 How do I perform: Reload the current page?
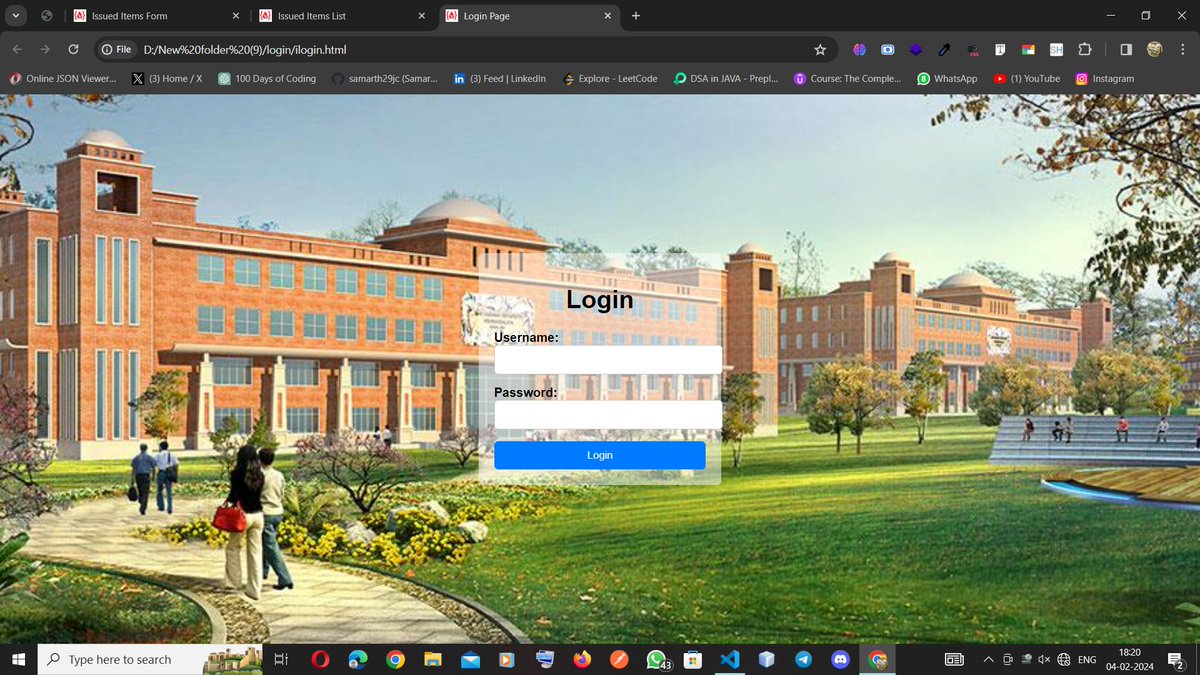click(73, 49)
